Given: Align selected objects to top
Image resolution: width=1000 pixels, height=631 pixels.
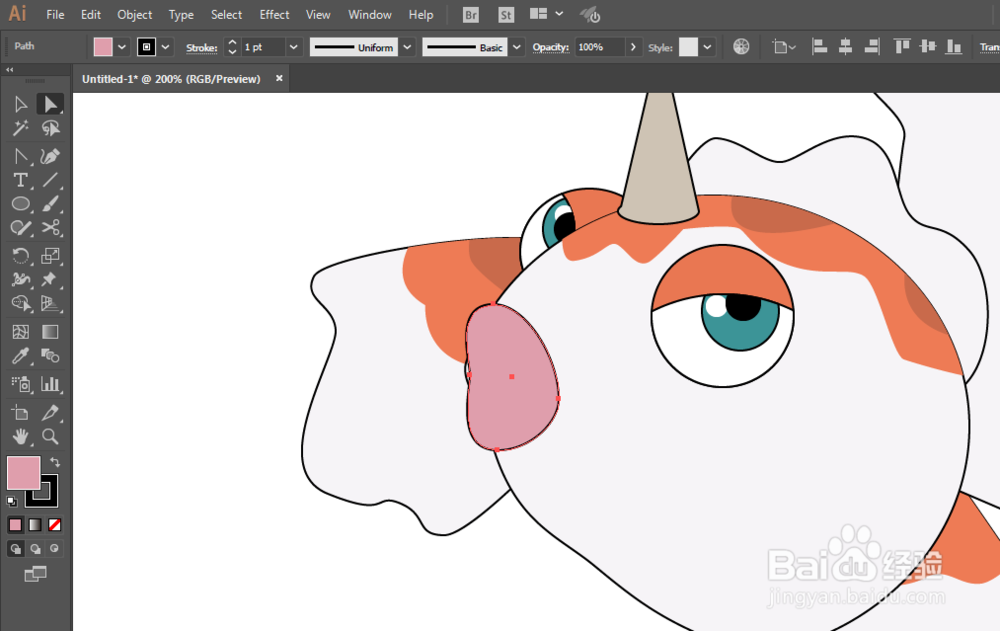Looking at the screenshot, I should click(902, 47).
